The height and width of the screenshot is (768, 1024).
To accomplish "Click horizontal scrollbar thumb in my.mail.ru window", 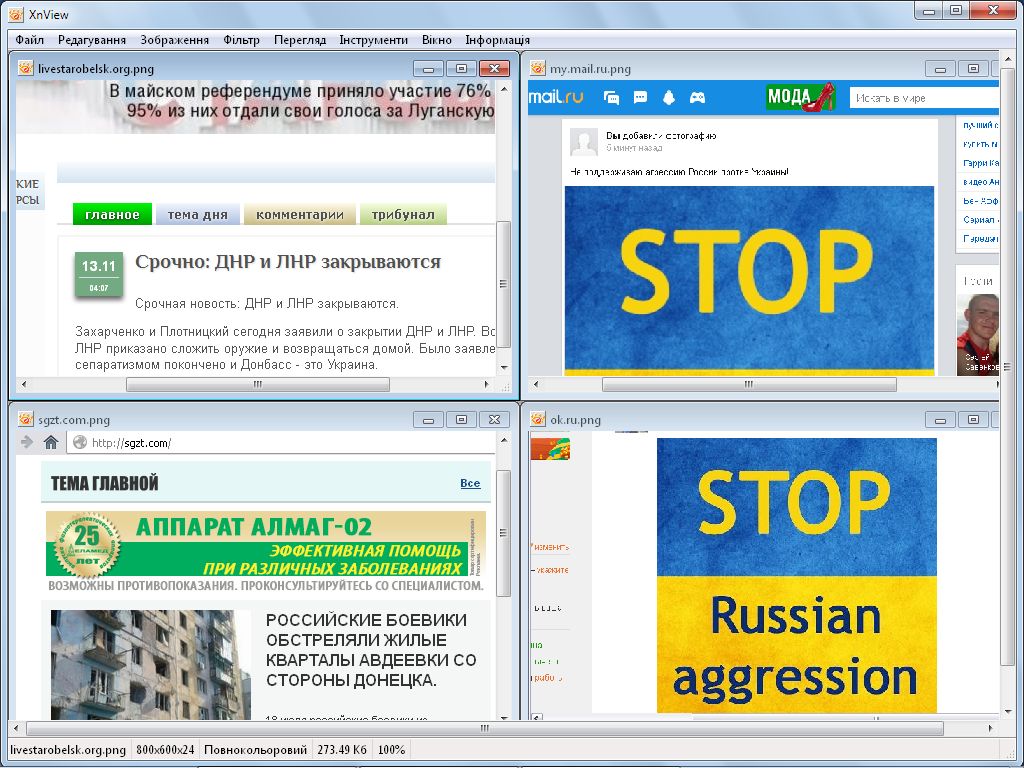I will 749,385.
